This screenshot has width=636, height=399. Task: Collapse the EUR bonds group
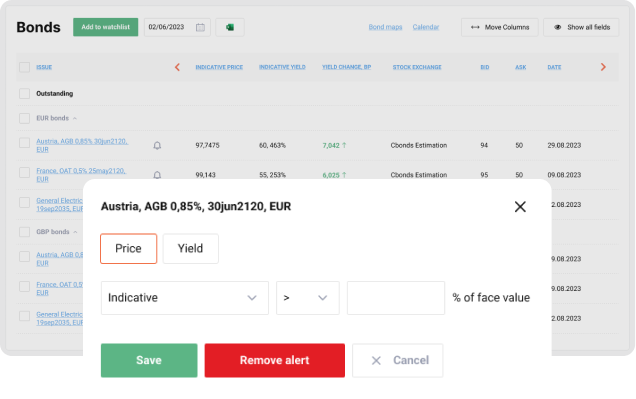[x=75, y=118]
